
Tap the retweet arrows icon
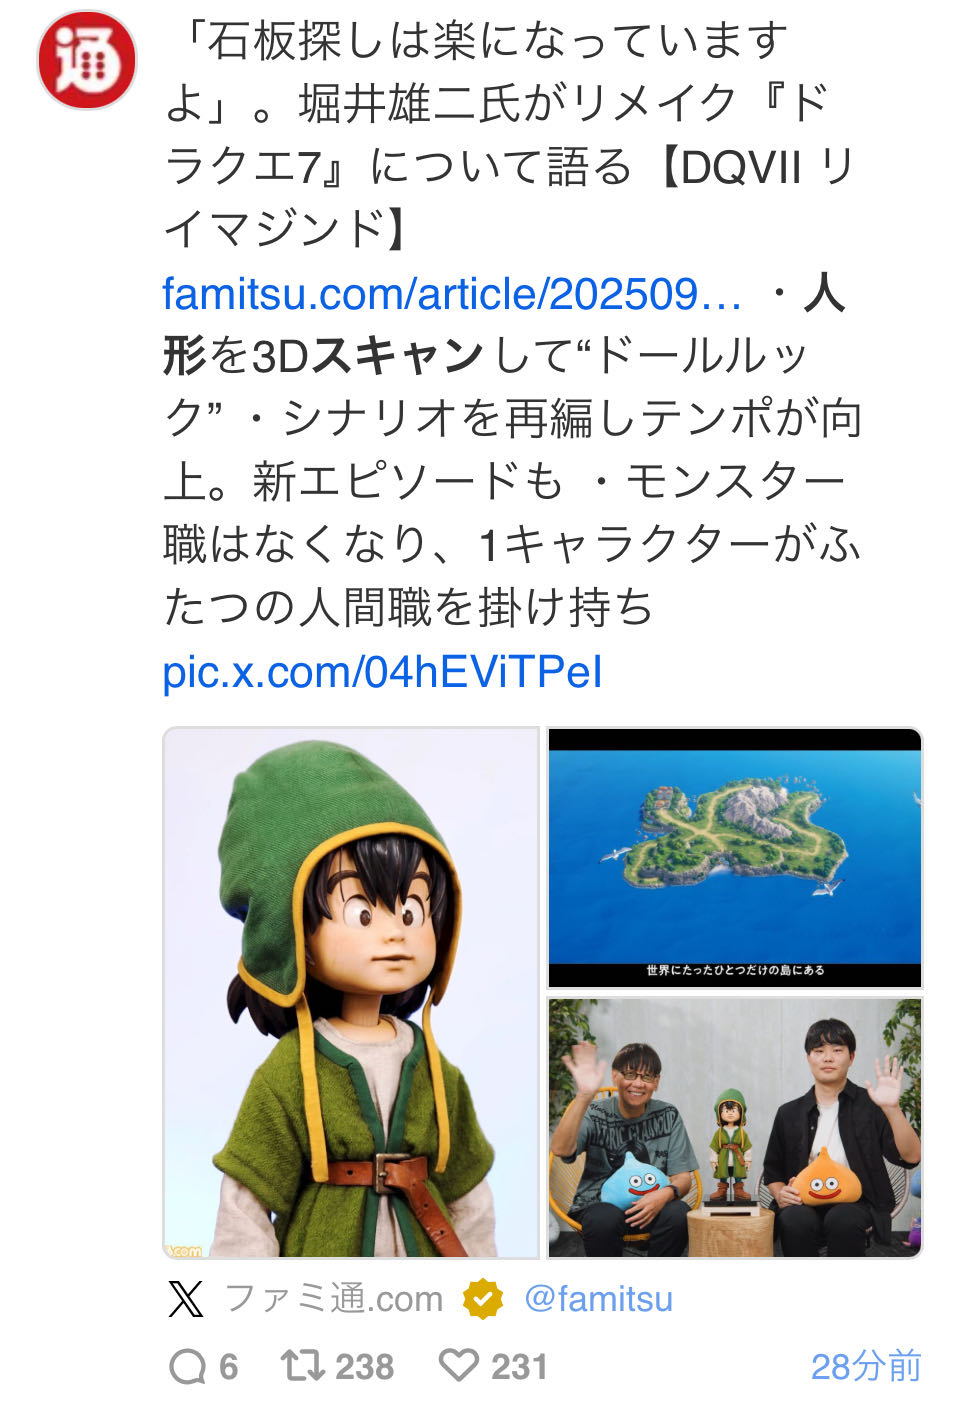(302, 1365)
